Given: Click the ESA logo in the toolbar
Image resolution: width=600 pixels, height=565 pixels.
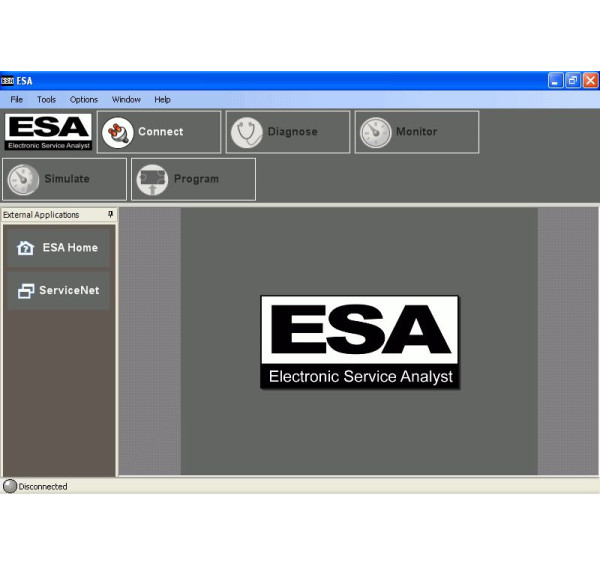Looking at the screenshot, I should click(48, 131).
